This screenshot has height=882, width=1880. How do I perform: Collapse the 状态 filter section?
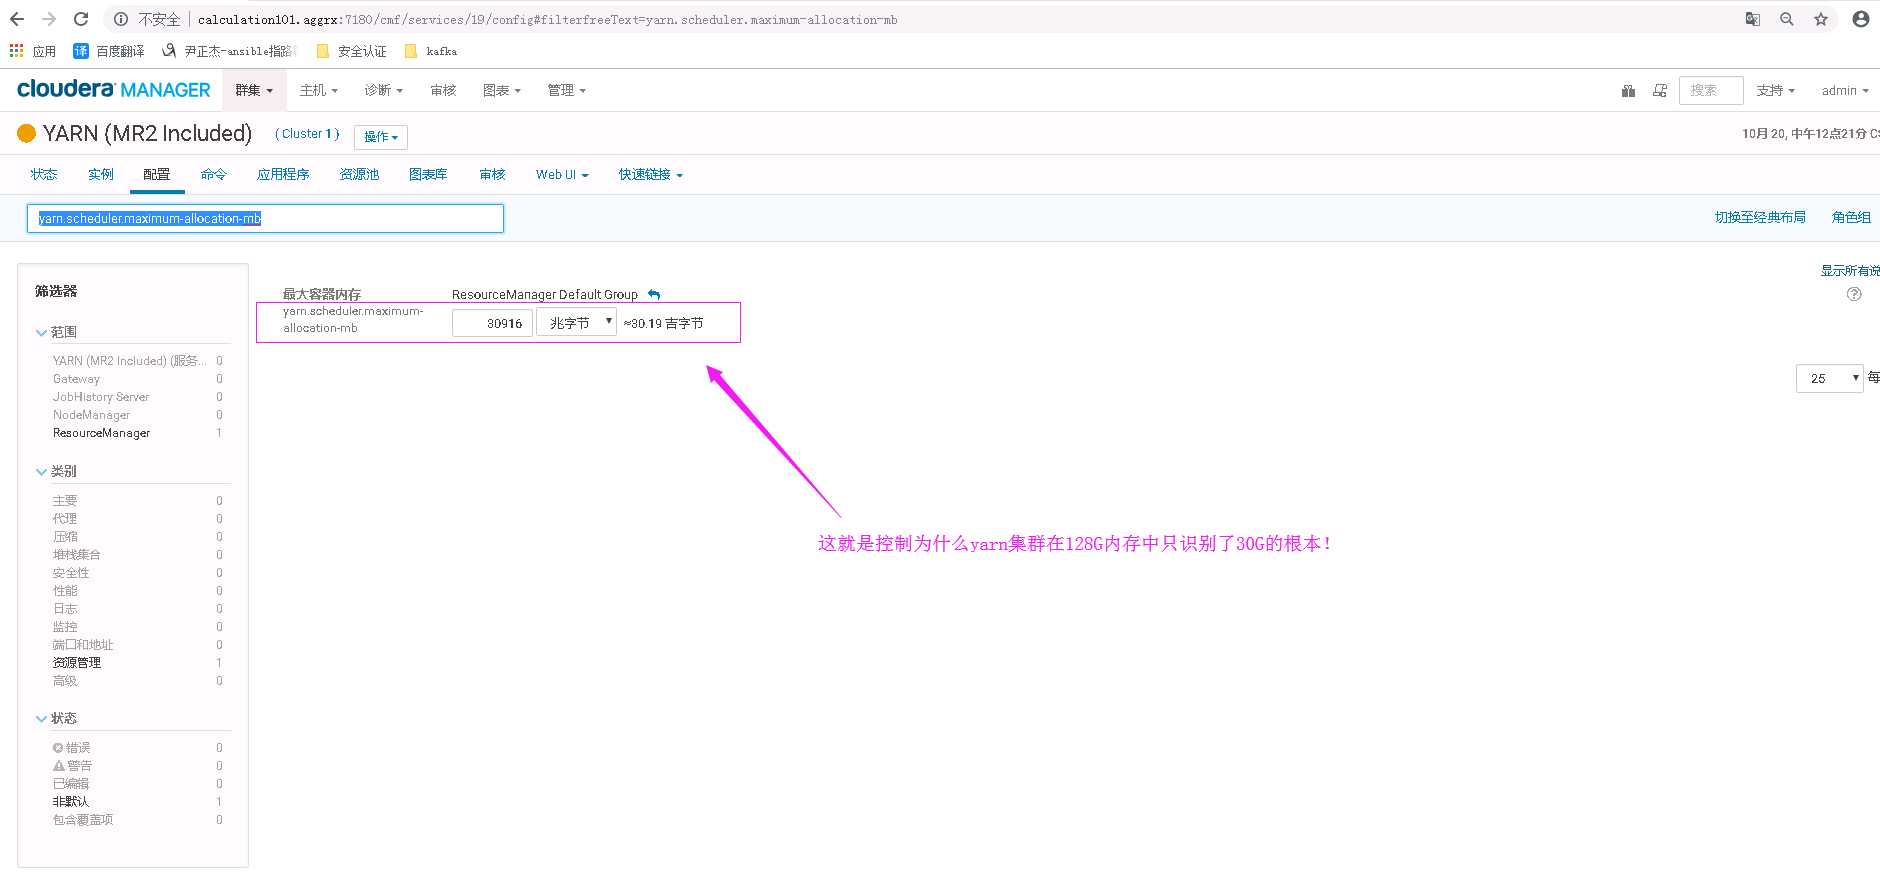[57, 718]
